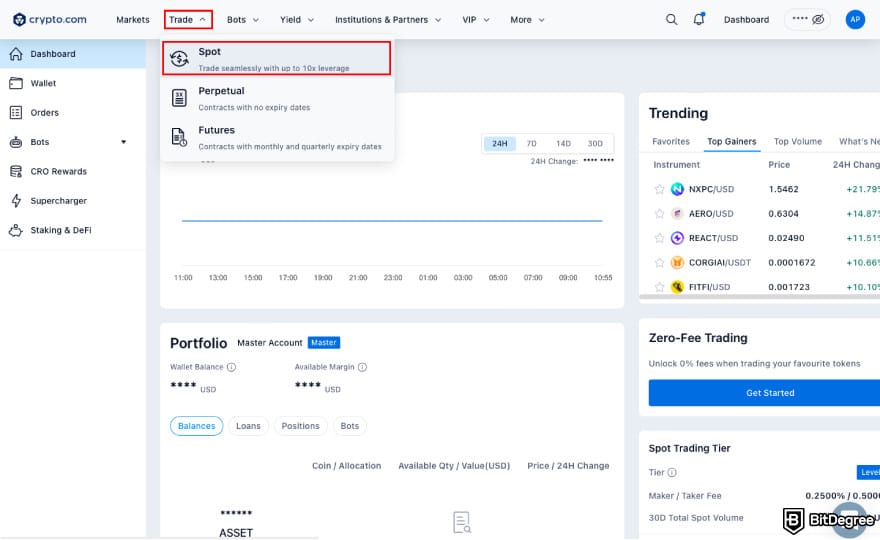This screenshot has height=540, width=880.
Task: Toggle balance visibility eye icon
Action: [818, 20]
